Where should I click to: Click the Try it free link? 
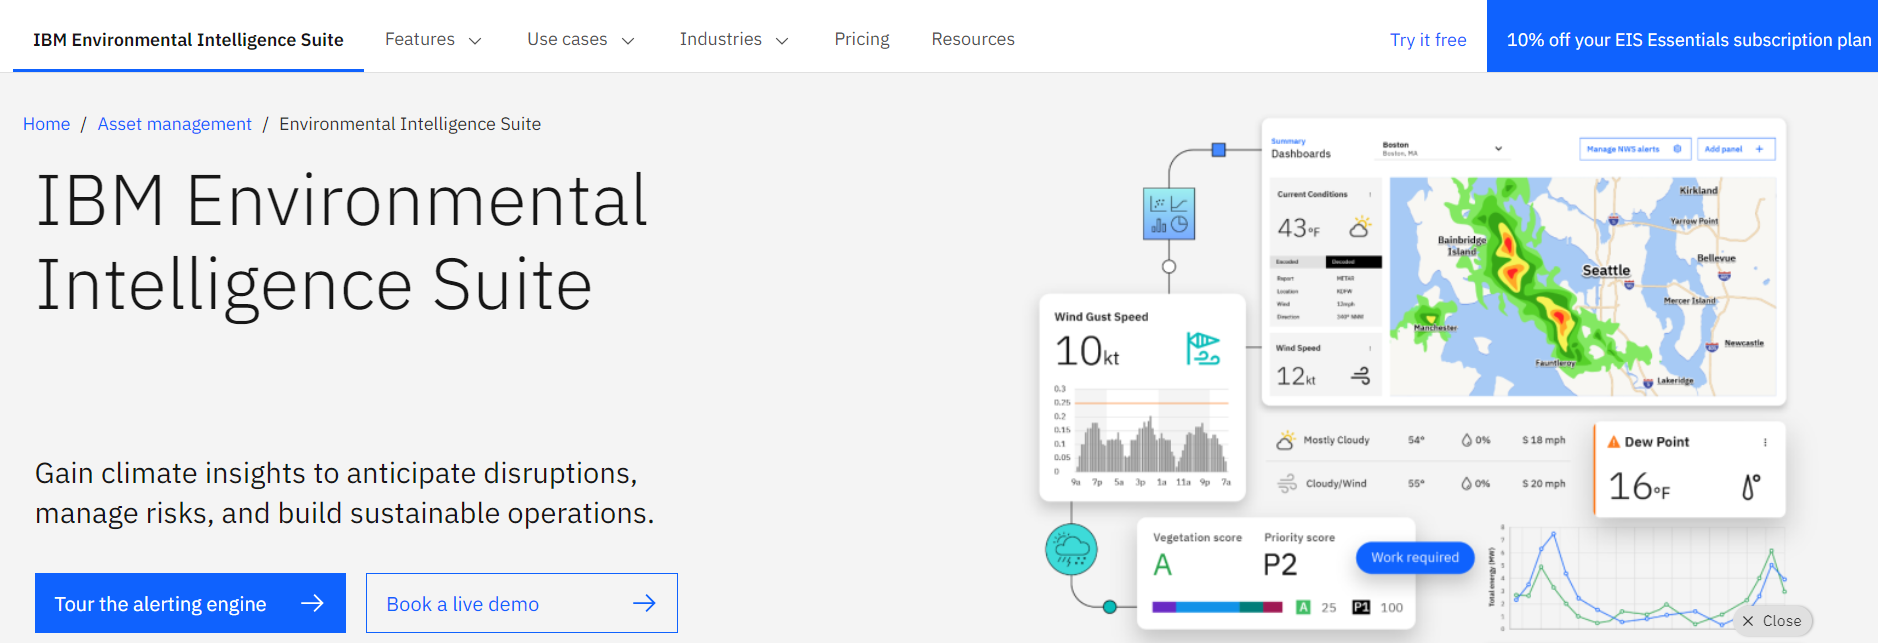coord(1428,40)
